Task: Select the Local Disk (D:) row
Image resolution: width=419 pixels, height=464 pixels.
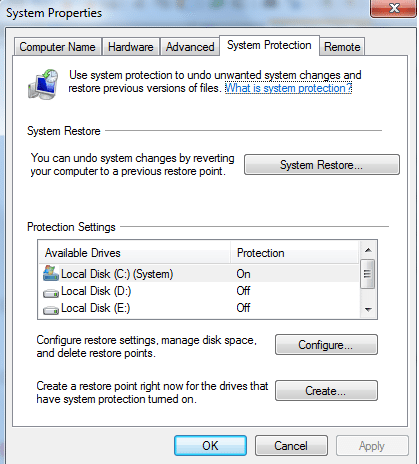Action: tap(199, 291)
